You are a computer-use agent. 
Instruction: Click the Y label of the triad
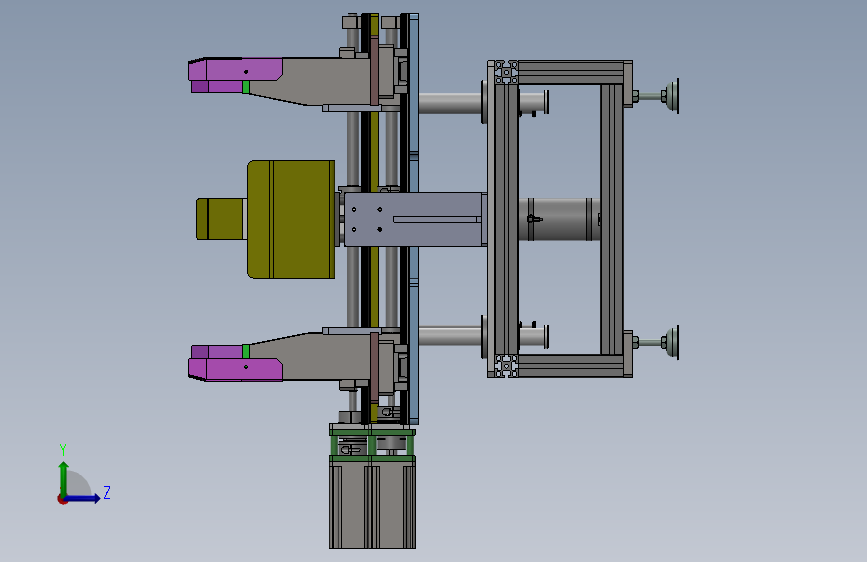[x=63, y=450]
